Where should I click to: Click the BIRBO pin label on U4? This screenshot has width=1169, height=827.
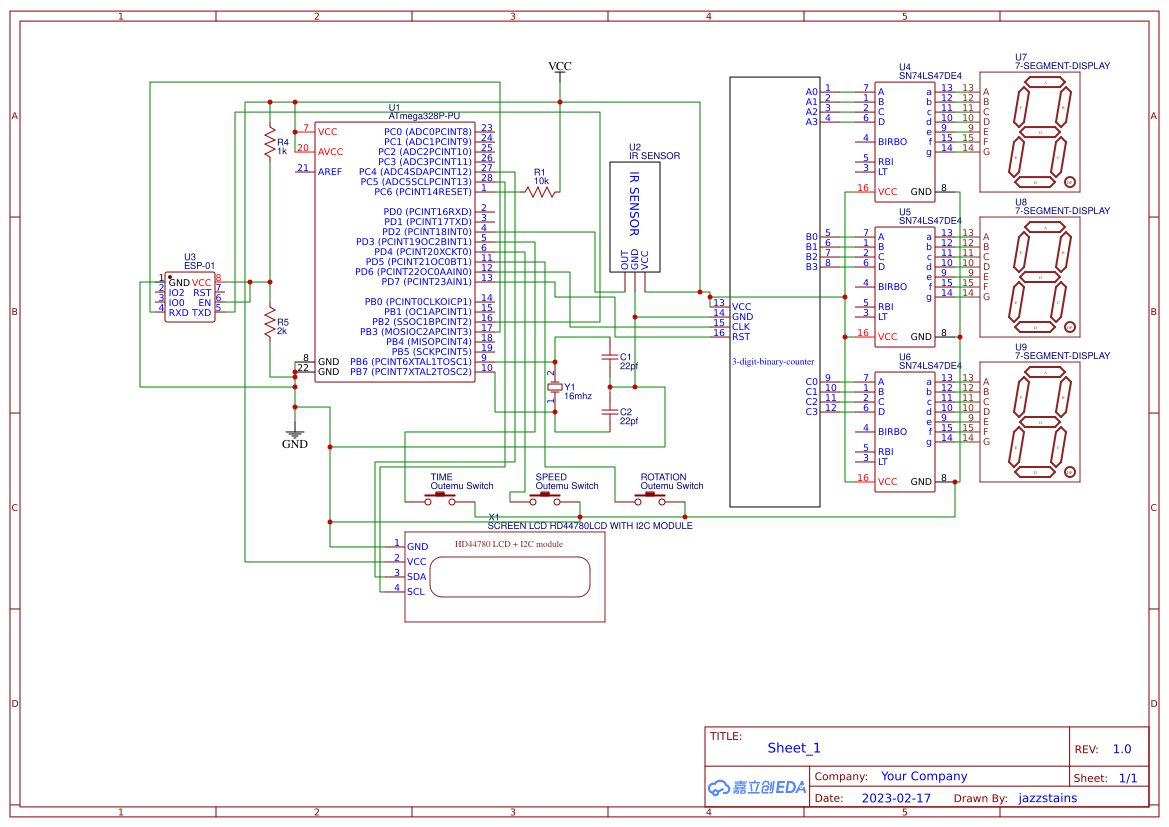(892, 142)
